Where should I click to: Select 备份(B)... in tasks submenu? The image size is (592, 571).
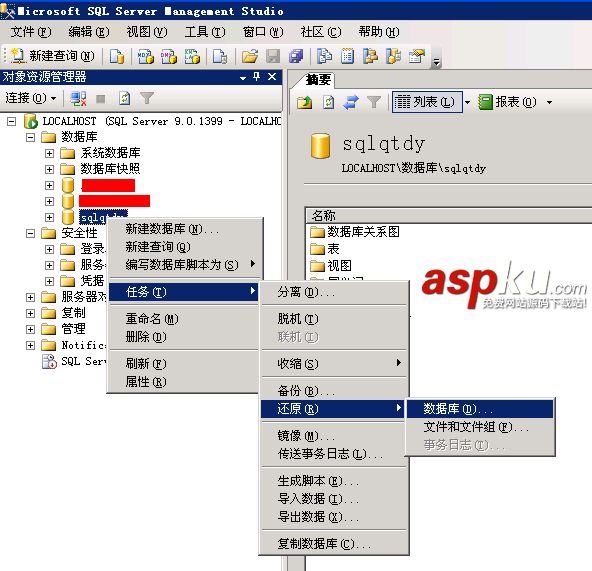(334, 391)
